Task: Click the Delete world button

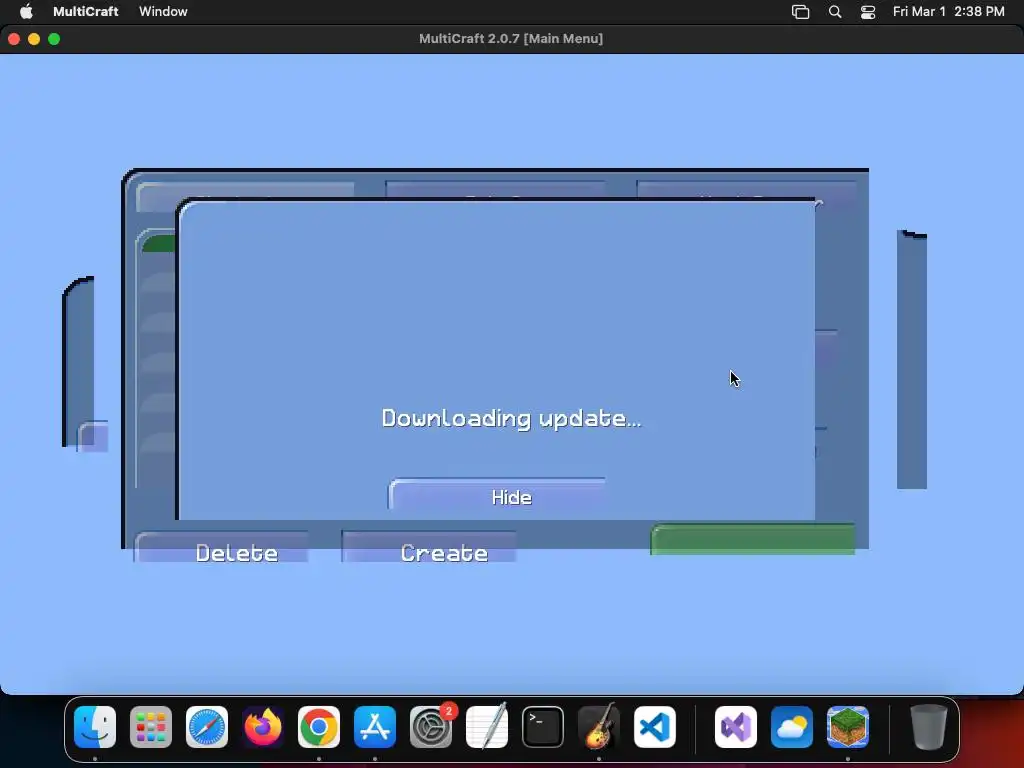Action: click(221, 547)
